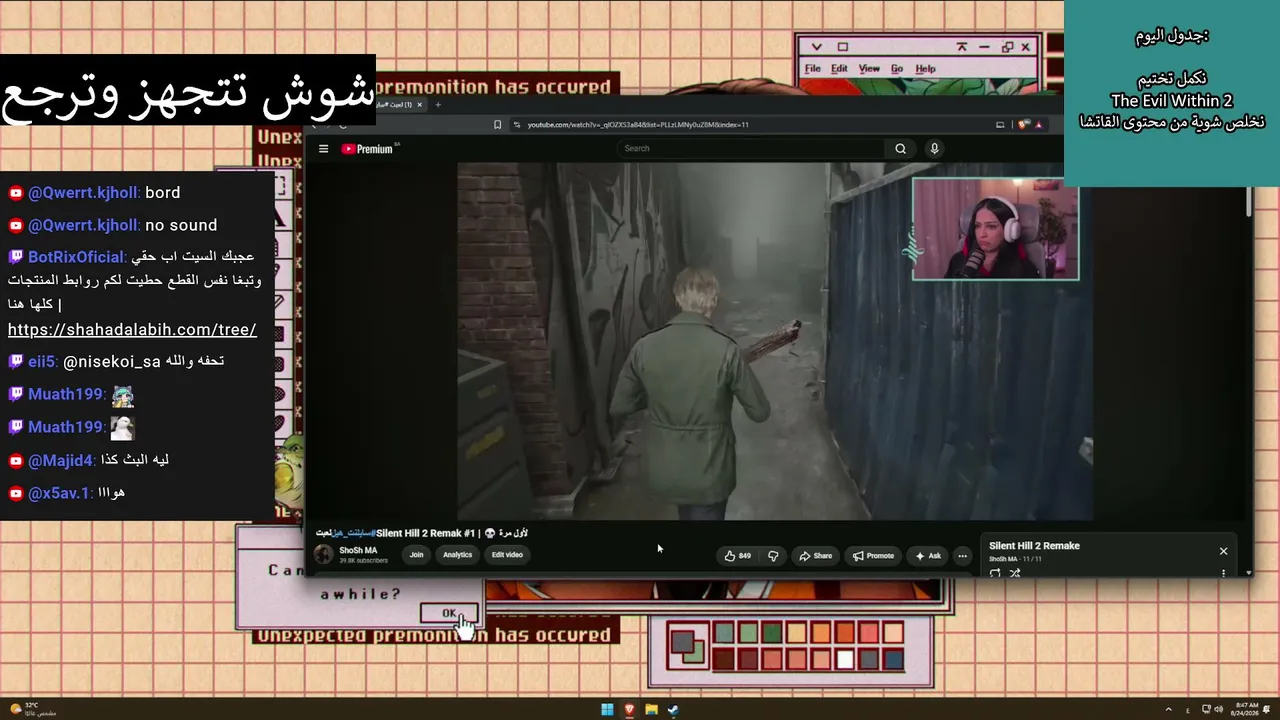Open the Edit menu in the retro window
The image size is (1280, 720).
[839, 69]
